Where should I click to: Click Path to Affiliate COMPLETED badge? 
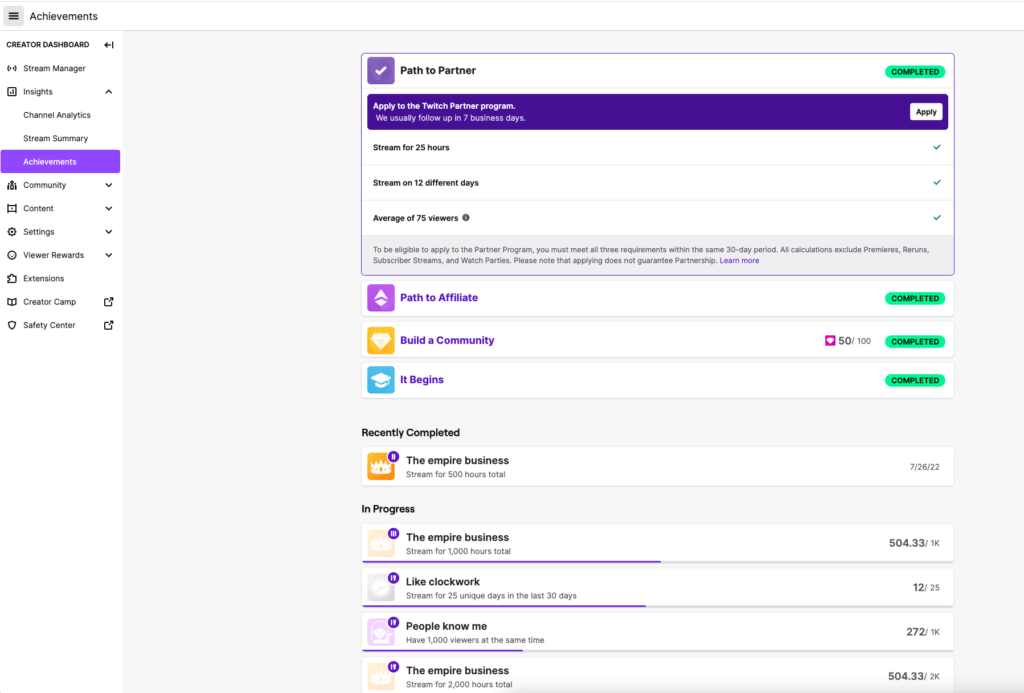pos(915,298)
